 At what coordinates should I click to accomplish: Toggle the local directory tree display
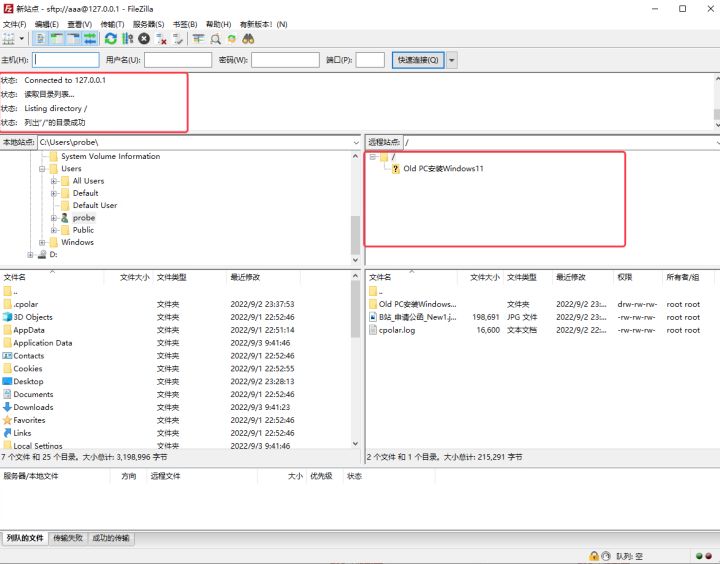coord(57,38)
